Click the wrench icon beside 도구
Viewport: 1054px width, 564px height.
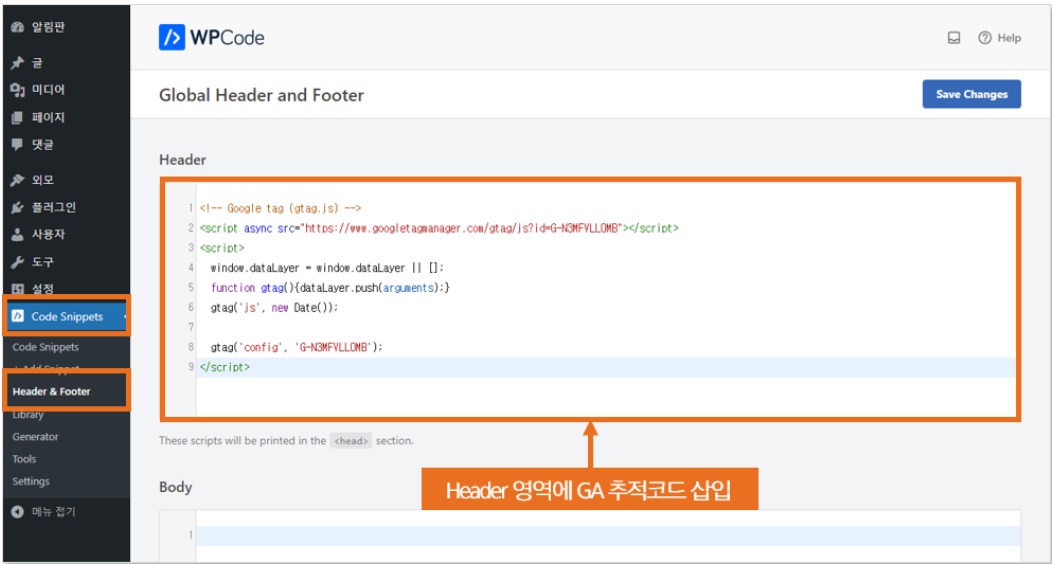(18, 262)
